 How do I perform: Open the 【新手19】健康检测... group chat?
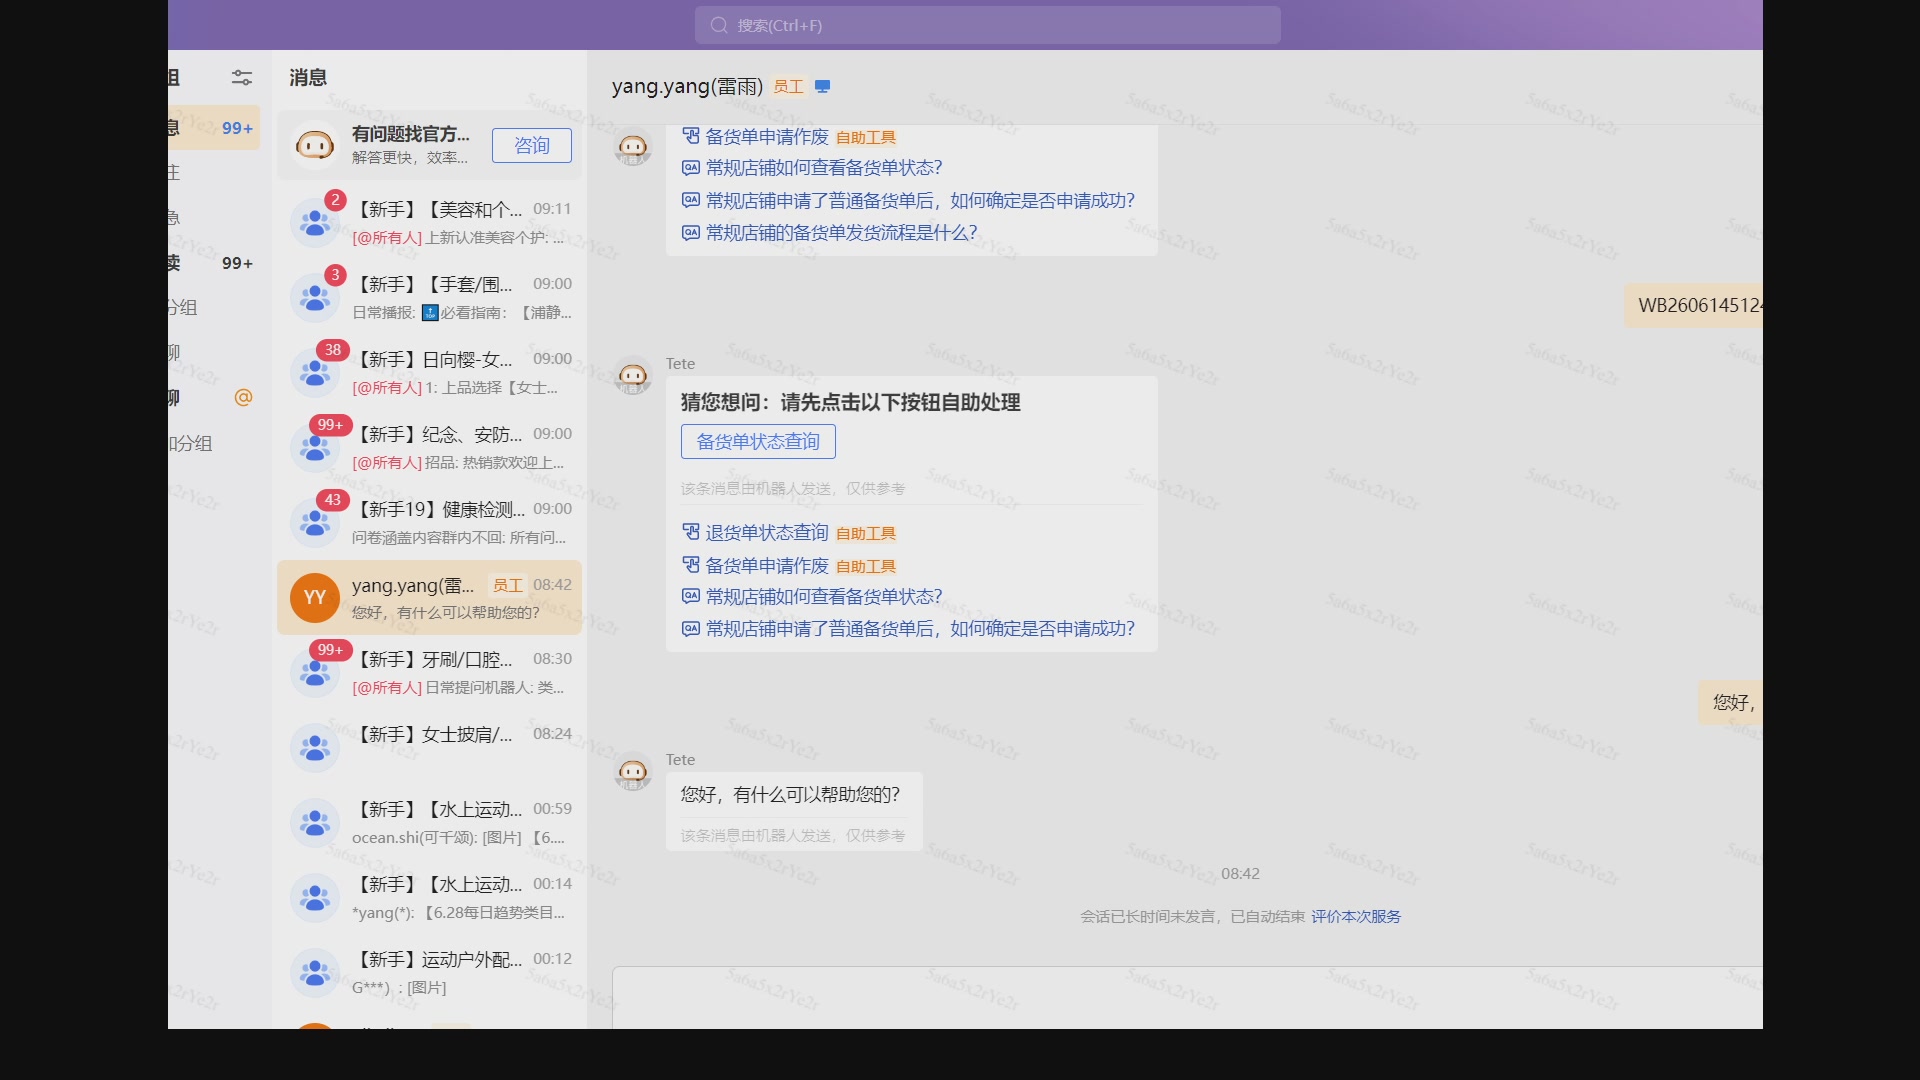[429, 522]
